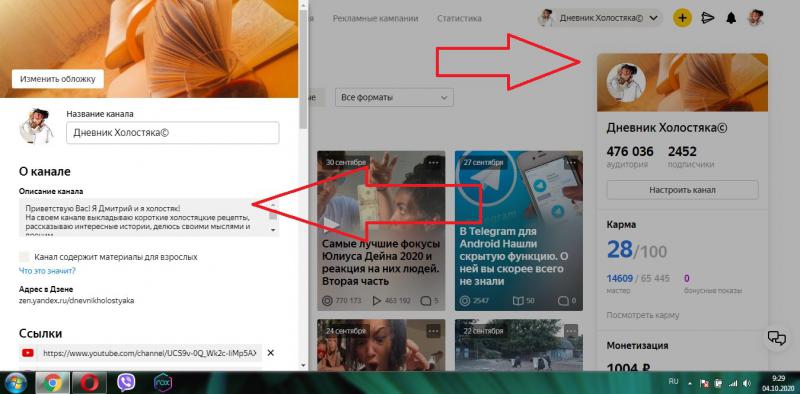Click the YouTube channel URL field
800x394 pixels.
151,353
